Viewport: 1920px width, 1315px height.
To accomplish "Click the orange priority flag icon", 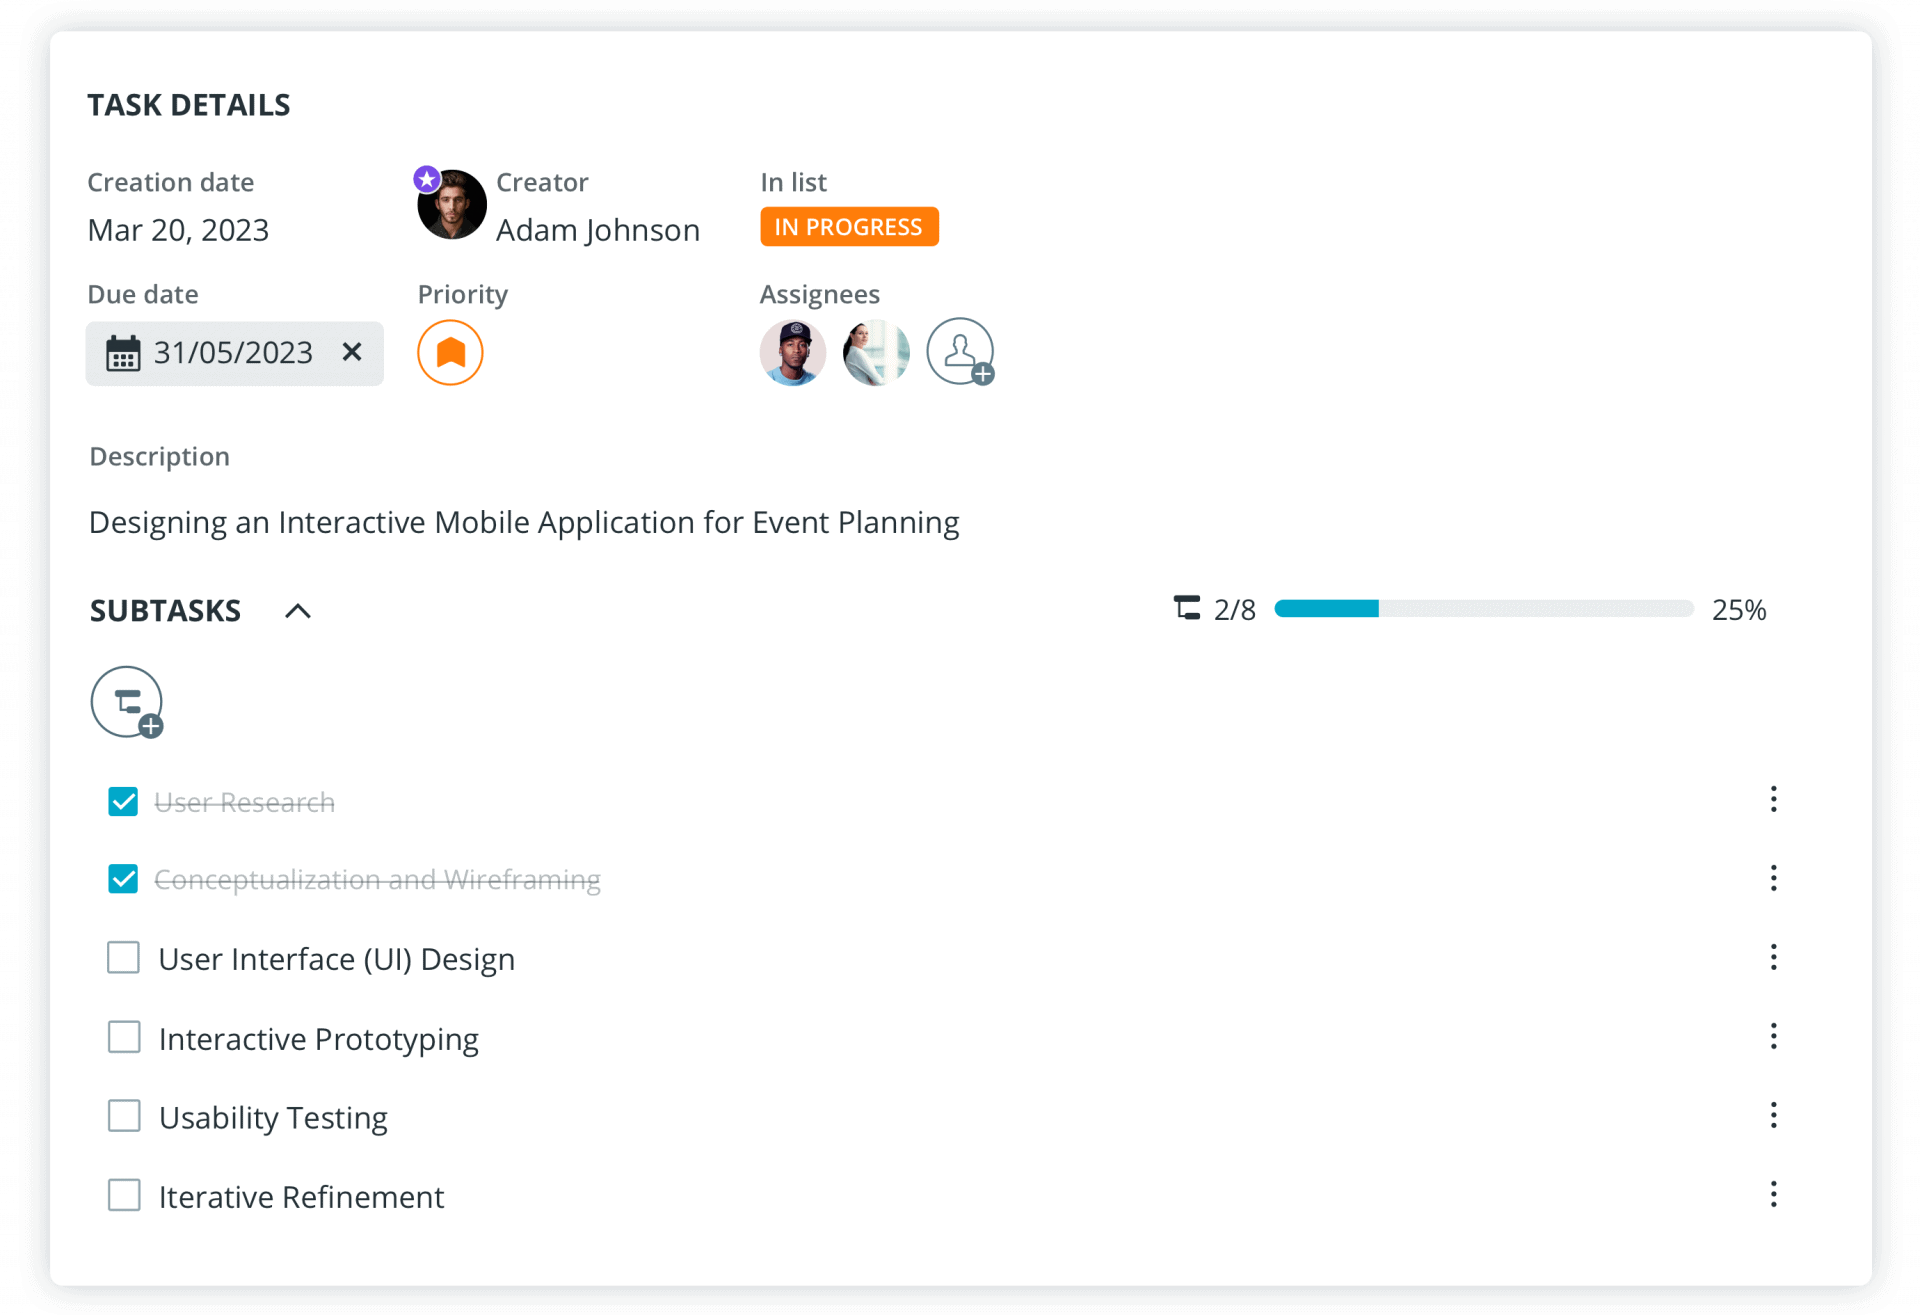I will pos(450,353).
